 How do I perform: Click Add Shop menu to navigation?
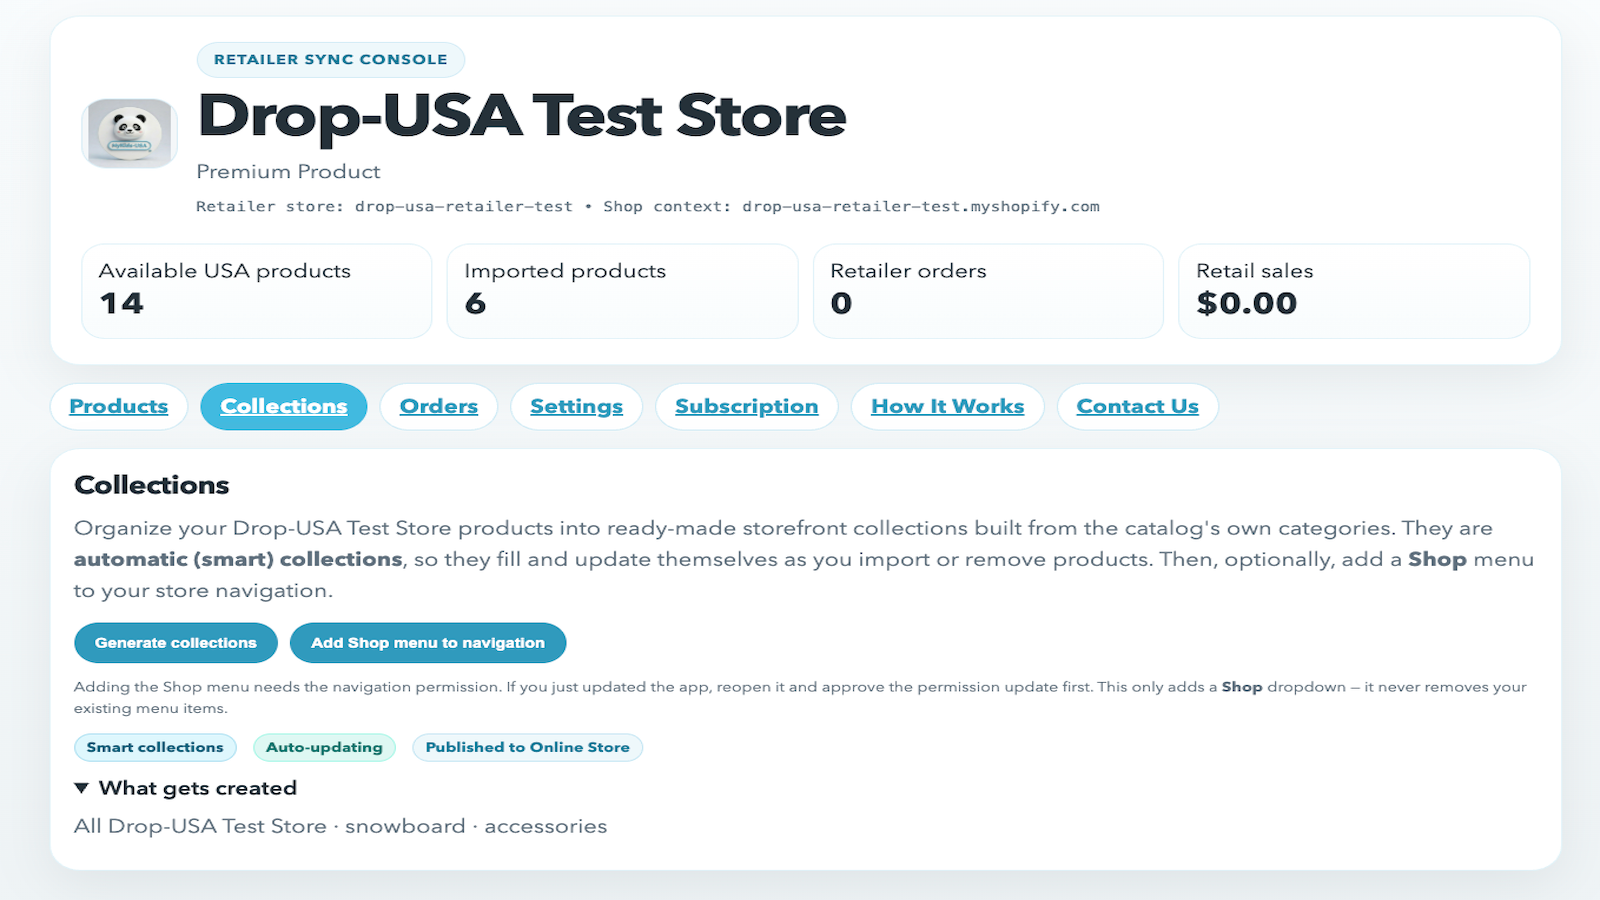coord(428,643)
